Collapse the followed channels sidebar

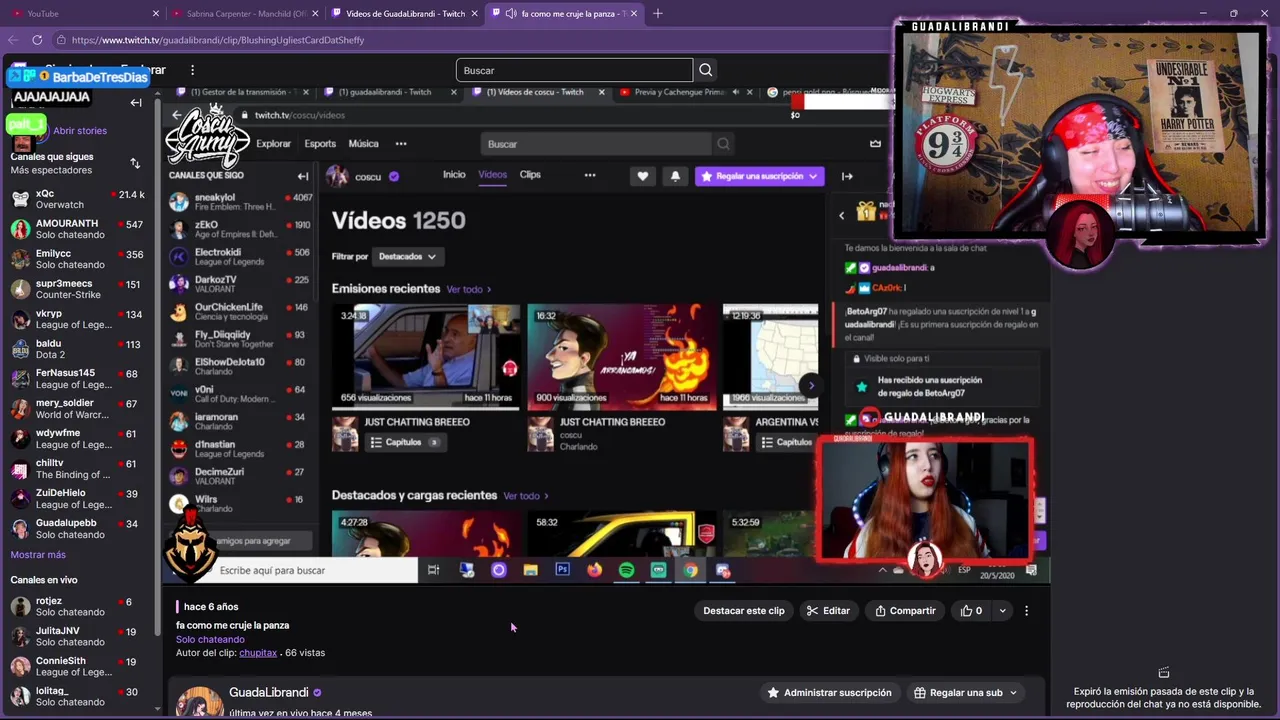136,102
